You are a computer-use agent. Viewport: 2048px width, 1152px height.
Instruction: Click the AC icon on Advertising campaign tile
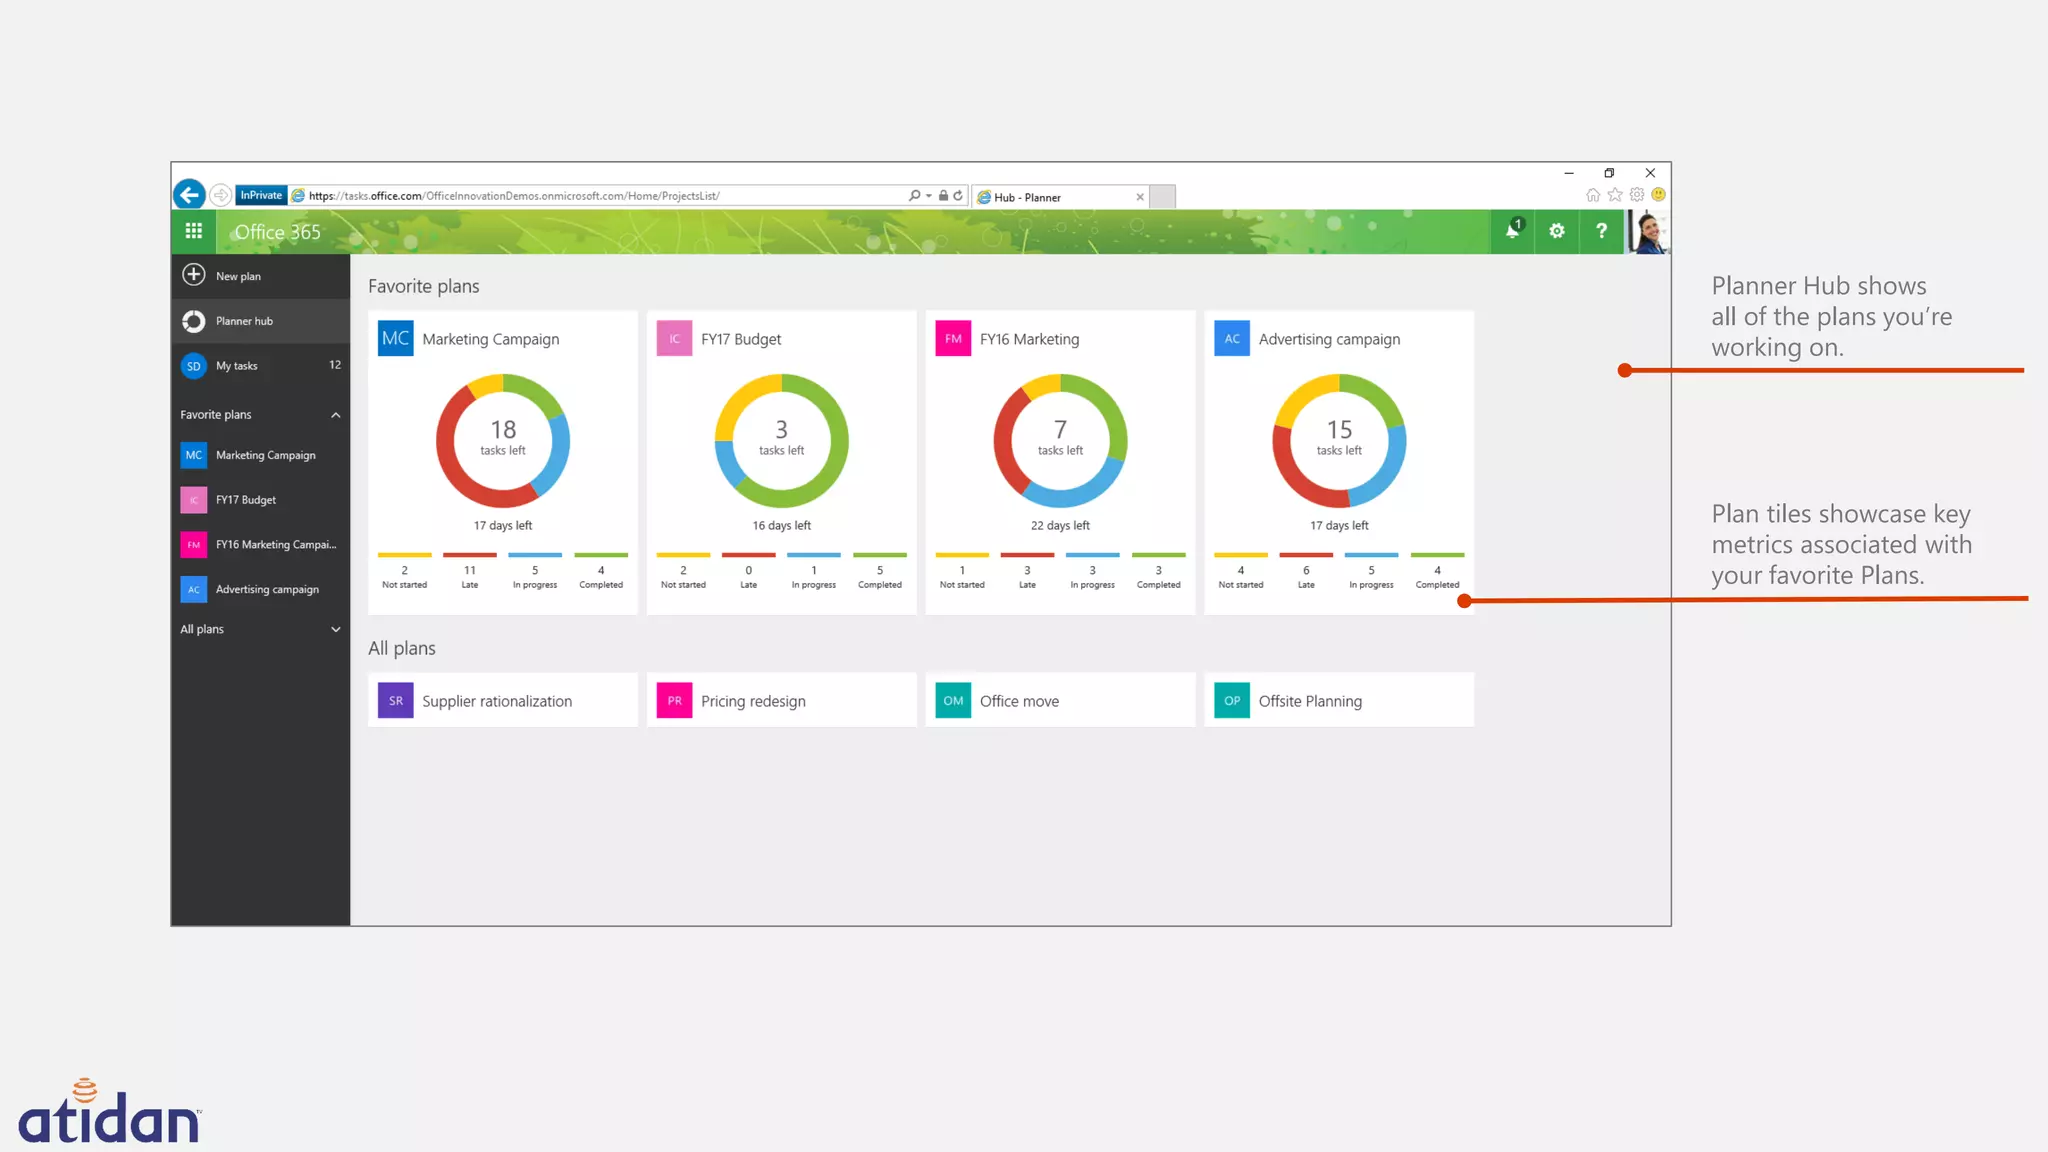coord(1232,338)
